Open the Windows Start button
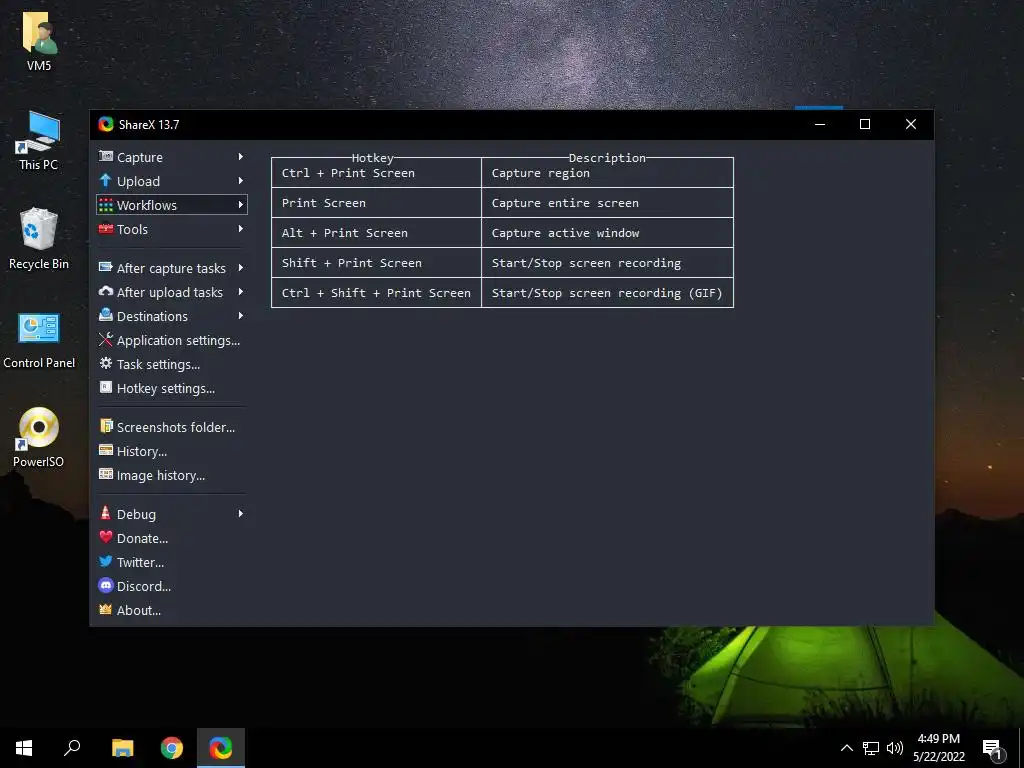The width and height of the screenshot is (1024, 768). pyautogui.click(x=24, y=748)
